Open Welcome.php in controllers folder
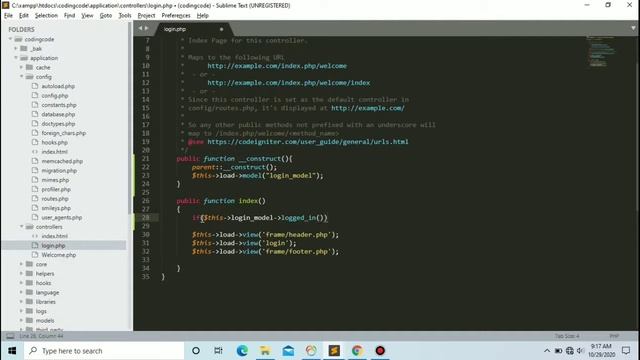Screen dimensions: 640x360 pos(58,255)
